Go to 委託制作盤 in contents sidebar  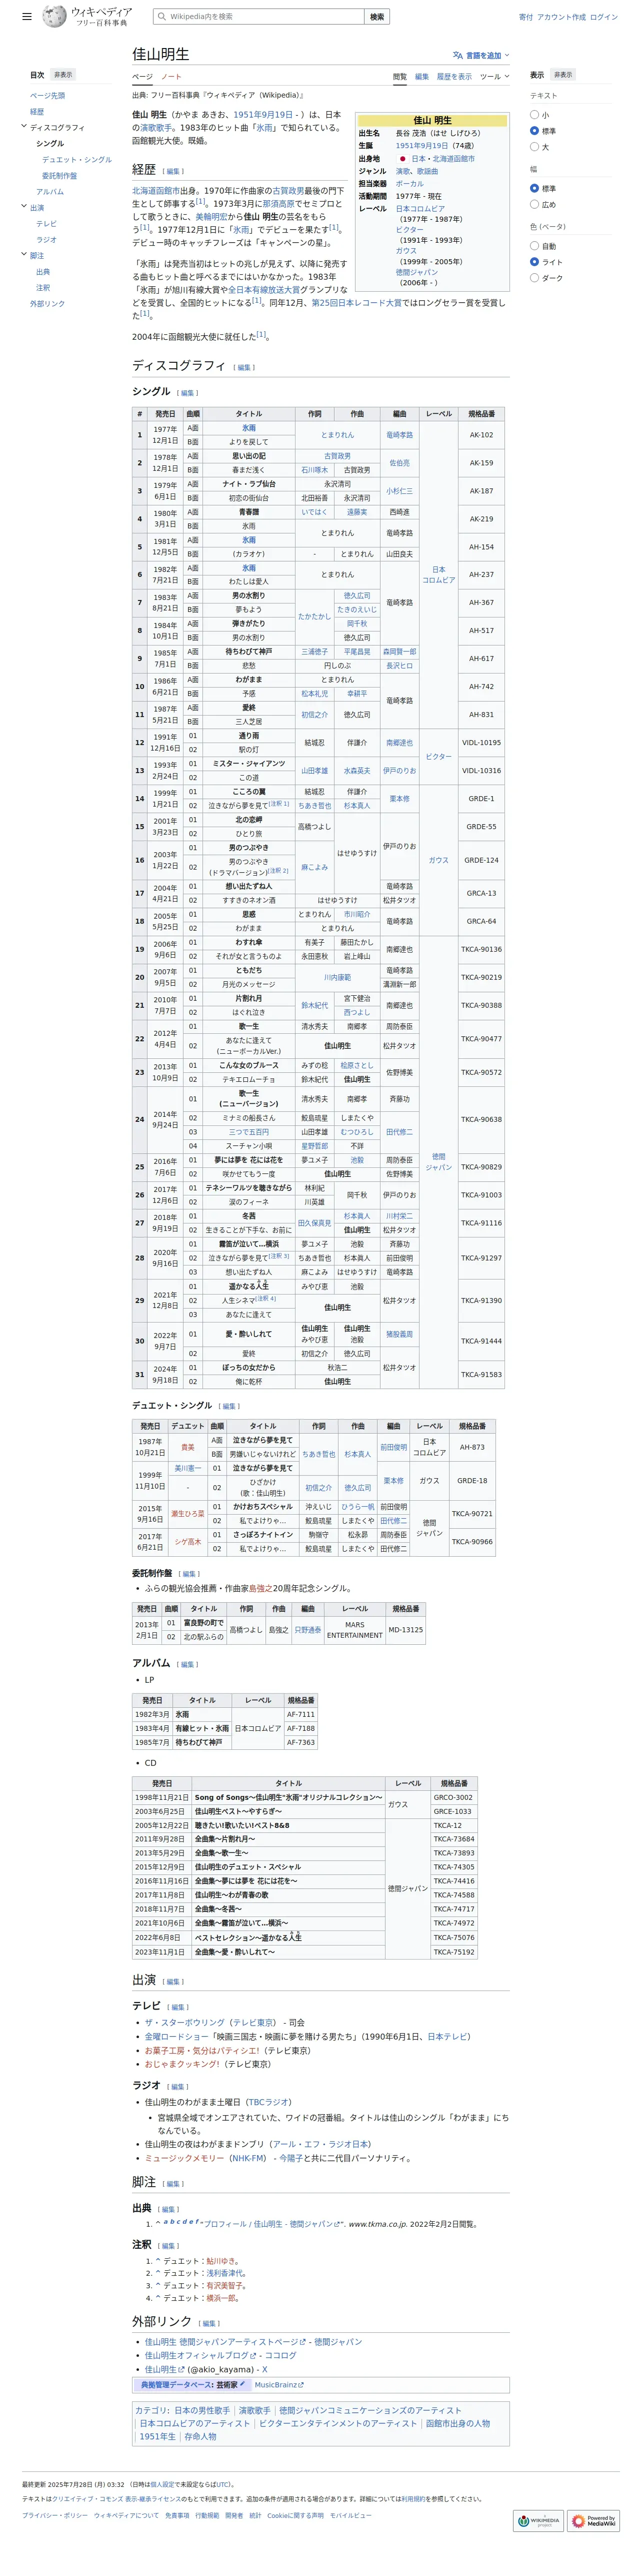tap(59, 176)
